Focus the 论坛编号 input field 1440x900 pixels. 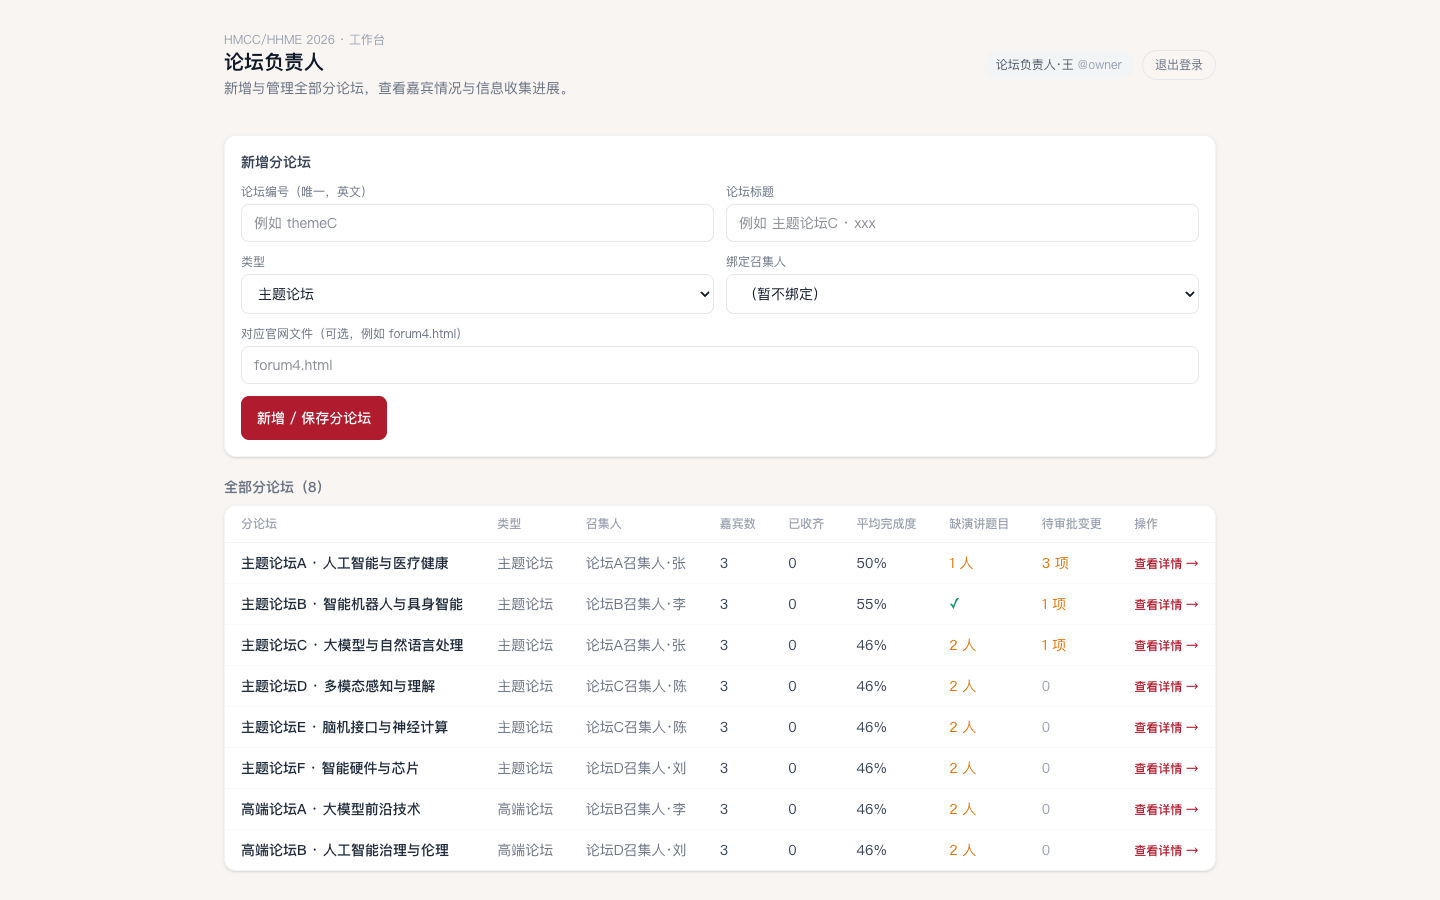(477, 223)
